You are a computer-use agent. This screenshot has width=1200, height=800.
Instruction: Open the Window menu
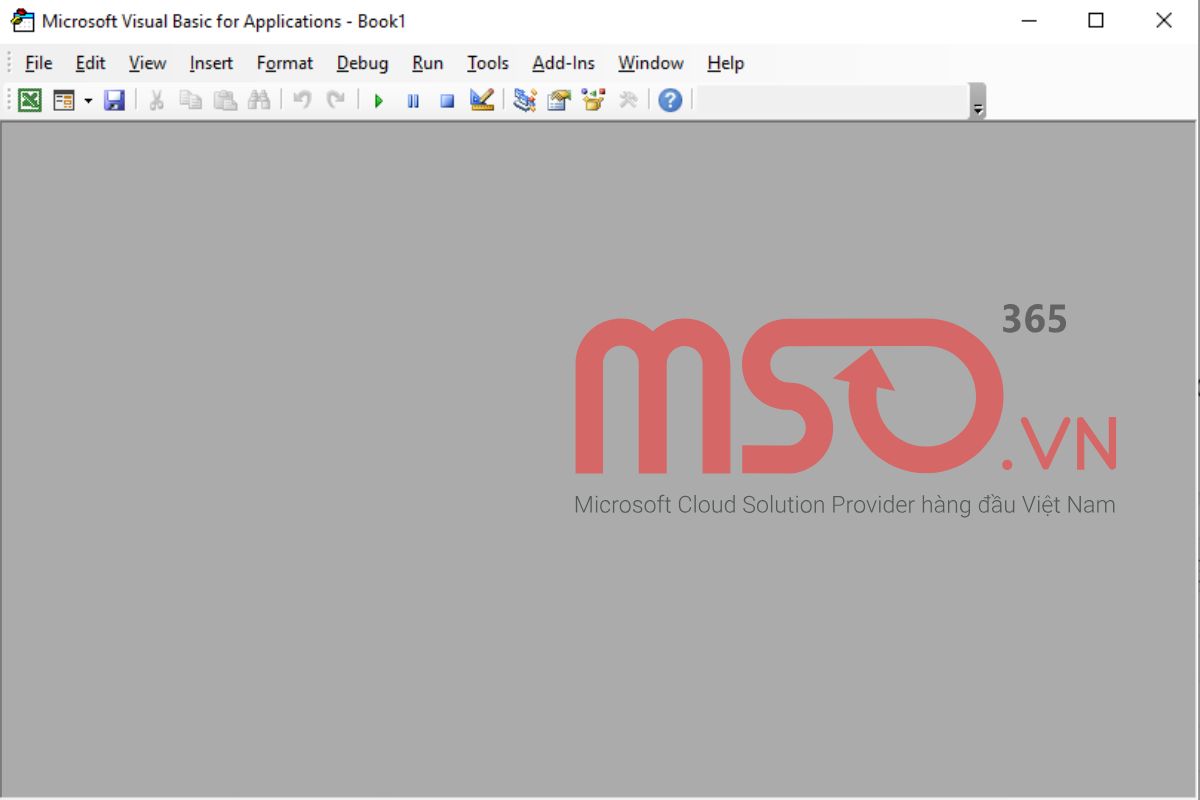[650, 63]
